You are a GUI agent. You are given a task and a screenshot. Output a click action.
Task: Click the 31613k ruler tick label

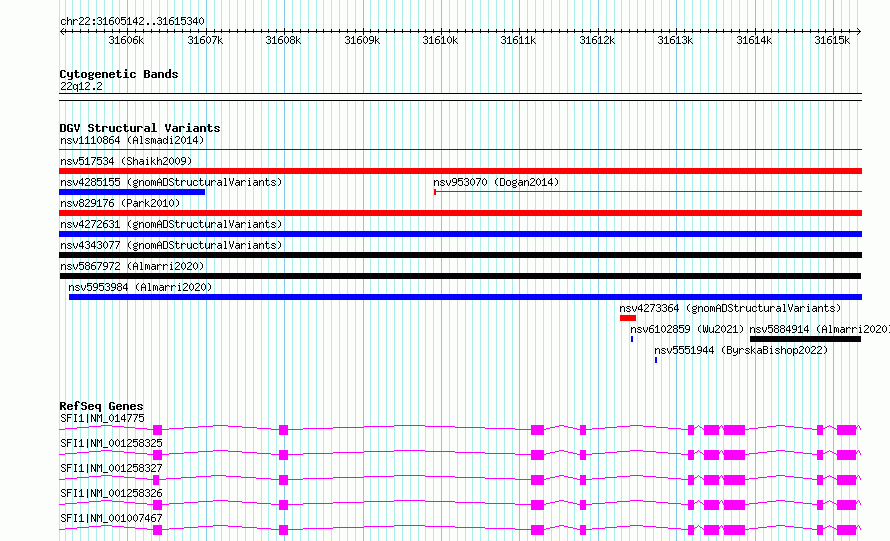pos(675,40)
